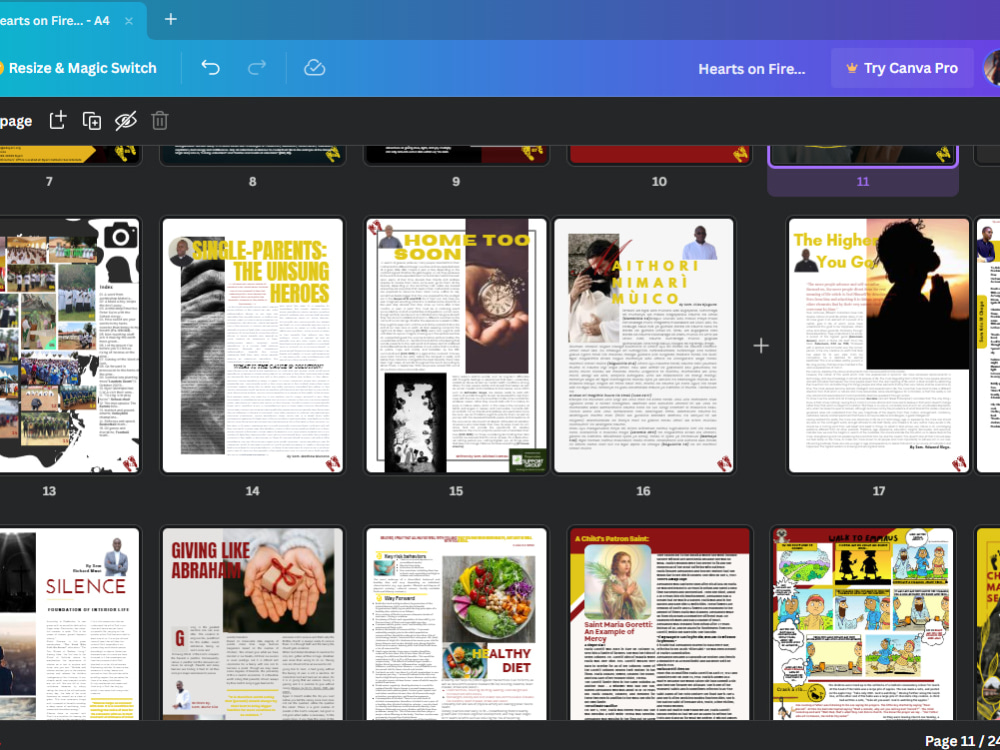Select the Home Too Soon page 15 thumbnail

(456, 344)
